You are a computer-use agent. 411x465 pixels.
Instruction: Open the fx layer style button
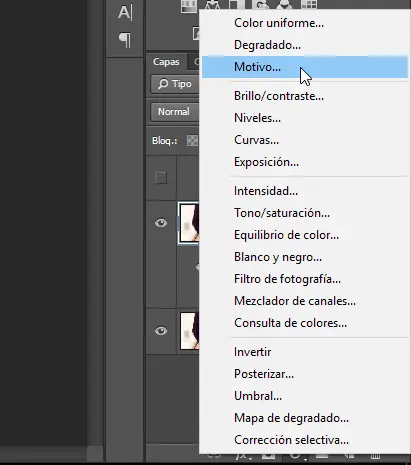click(243, 457)
